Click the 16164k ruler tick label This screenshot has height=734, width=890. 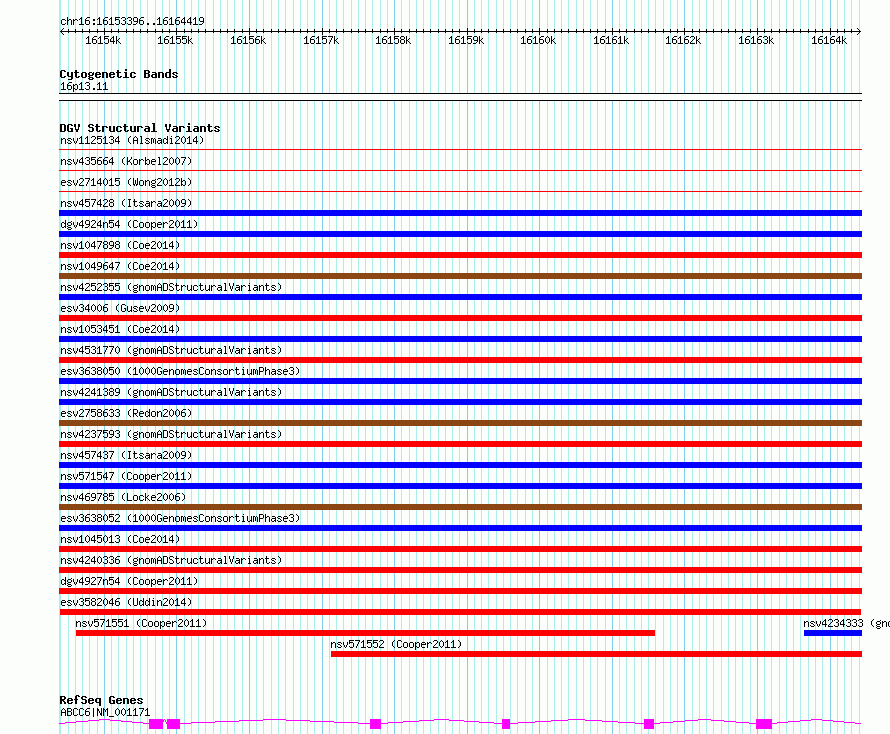click(x=829, y=40)
